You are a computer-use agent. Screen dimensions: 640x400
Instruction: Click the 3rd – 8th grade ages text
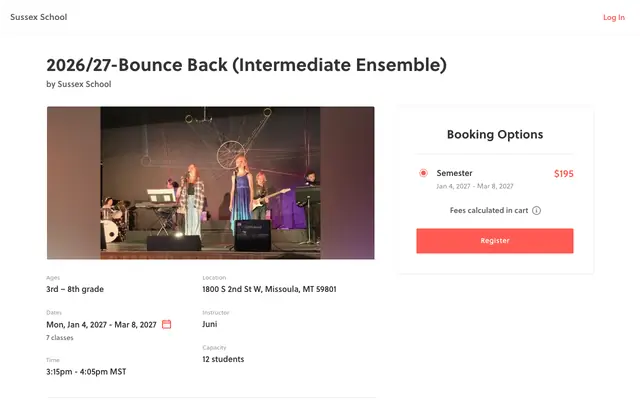tap(75, 289)
